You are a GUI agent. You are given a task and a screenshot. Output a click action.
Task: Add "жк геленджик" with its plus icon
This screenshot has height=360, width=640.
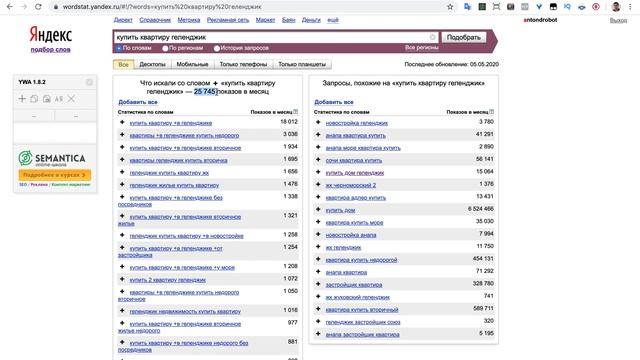pos(318,247)
